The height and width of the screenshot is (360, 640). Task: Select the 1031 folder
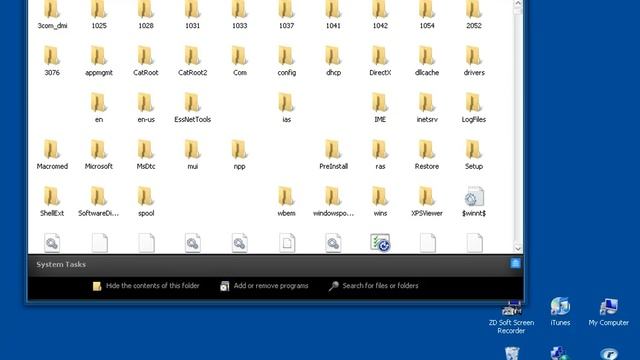click(x=193, y=15)
